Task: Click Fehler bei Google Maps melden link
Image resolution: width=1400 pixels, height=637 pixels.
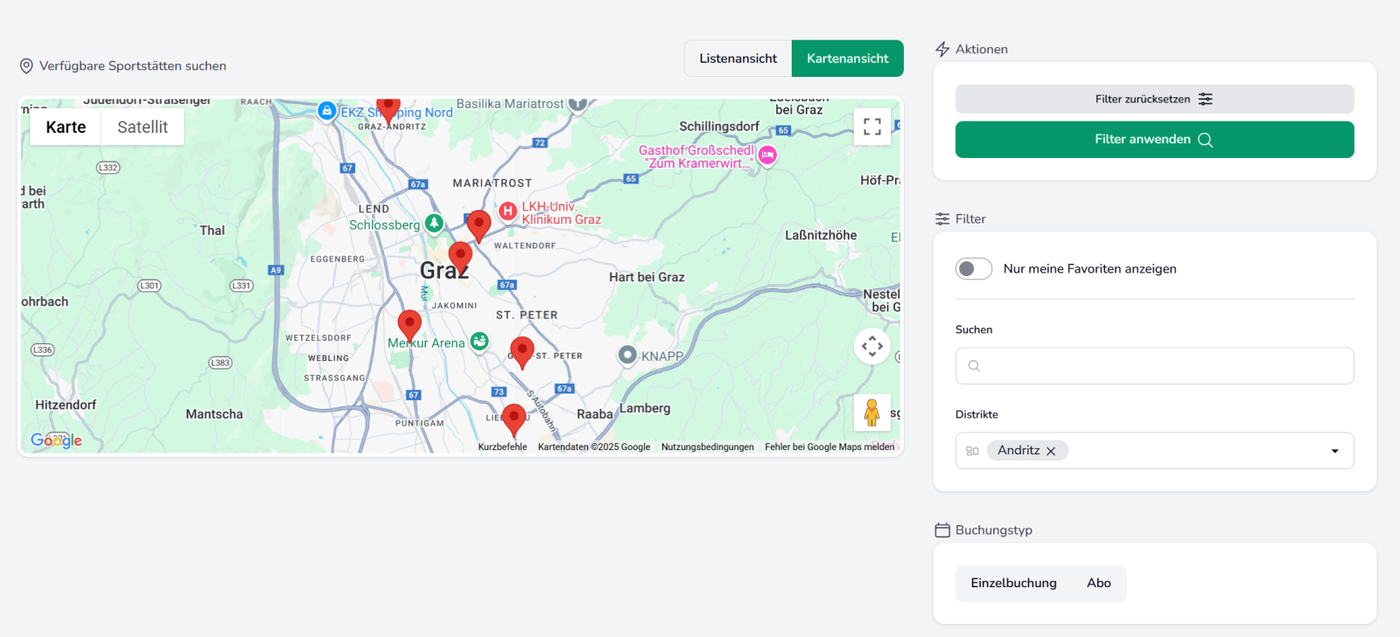Action: (x=830, y=447)
